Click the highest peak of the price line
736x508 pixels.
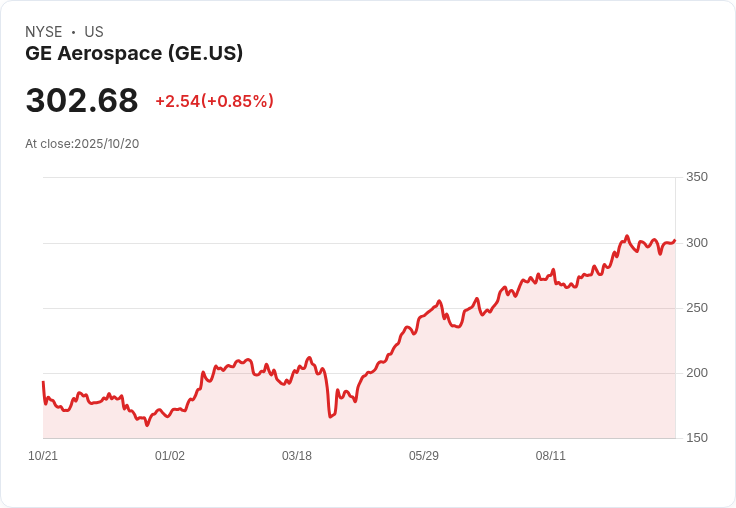[627, 236]
